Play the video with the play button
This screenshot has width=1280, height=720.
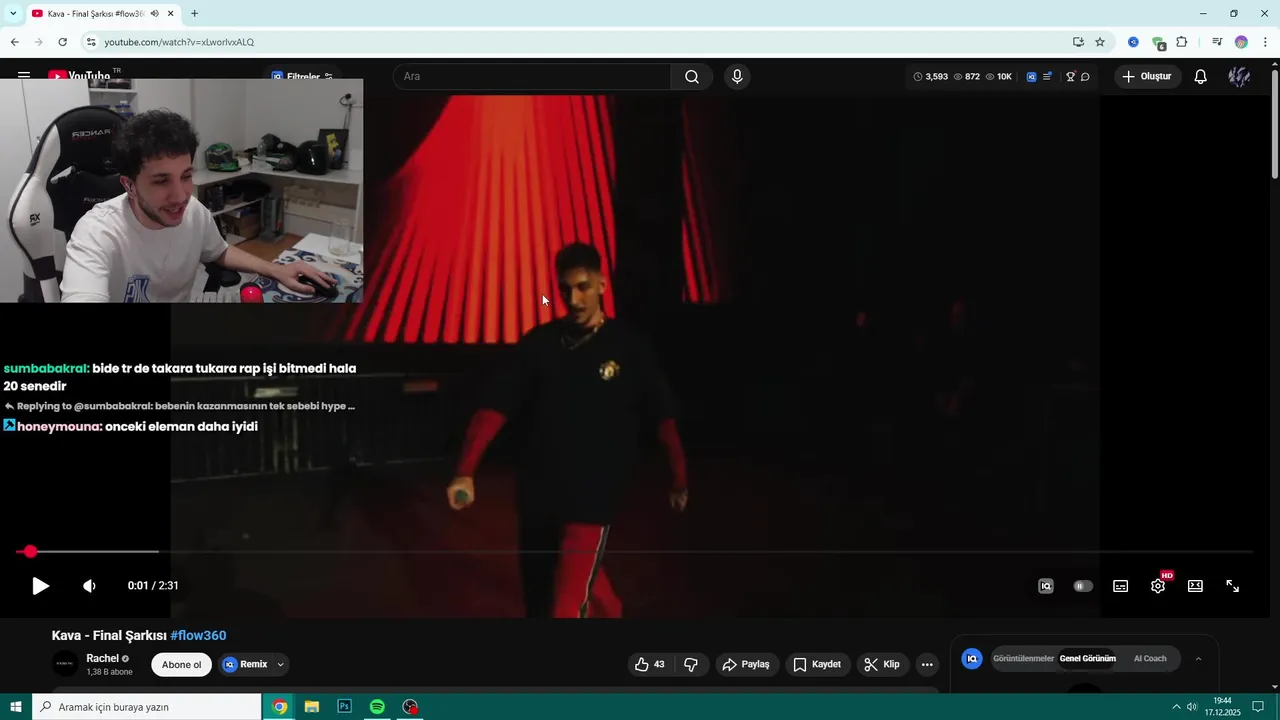pos(40,586)
